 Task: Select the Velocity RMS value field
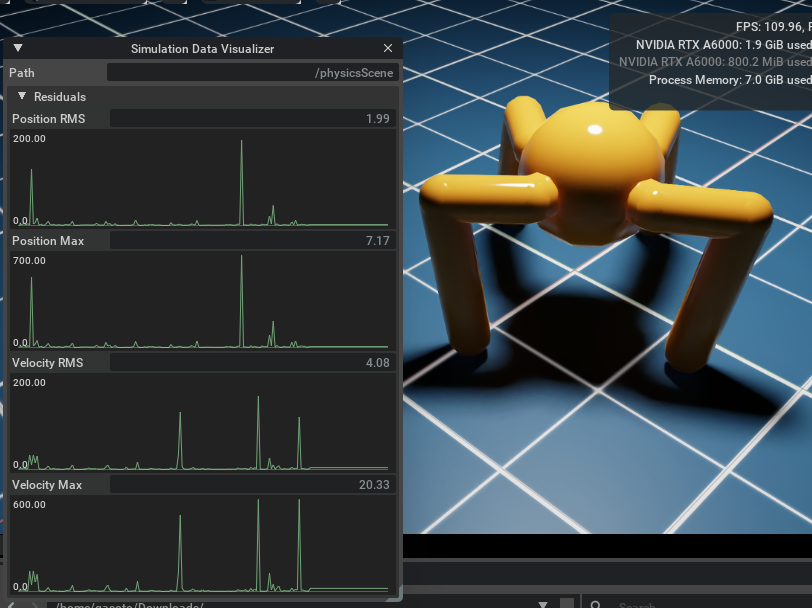tap(252, 363)
